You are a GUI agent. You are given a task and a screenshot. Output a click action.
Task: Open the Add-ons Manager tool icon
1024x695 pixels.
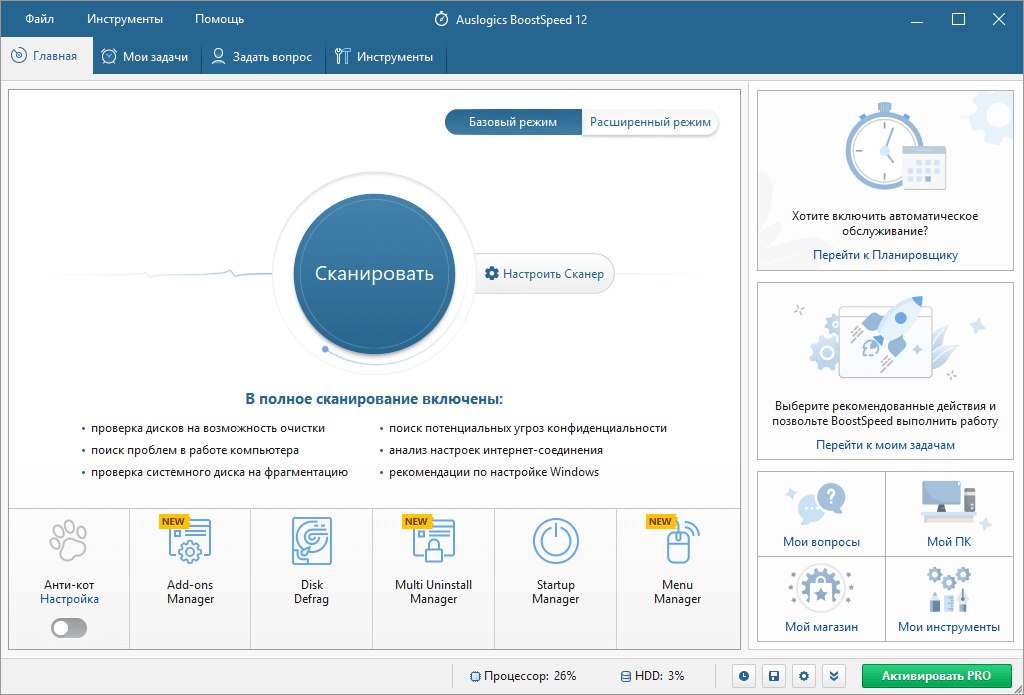coord(190,541)
